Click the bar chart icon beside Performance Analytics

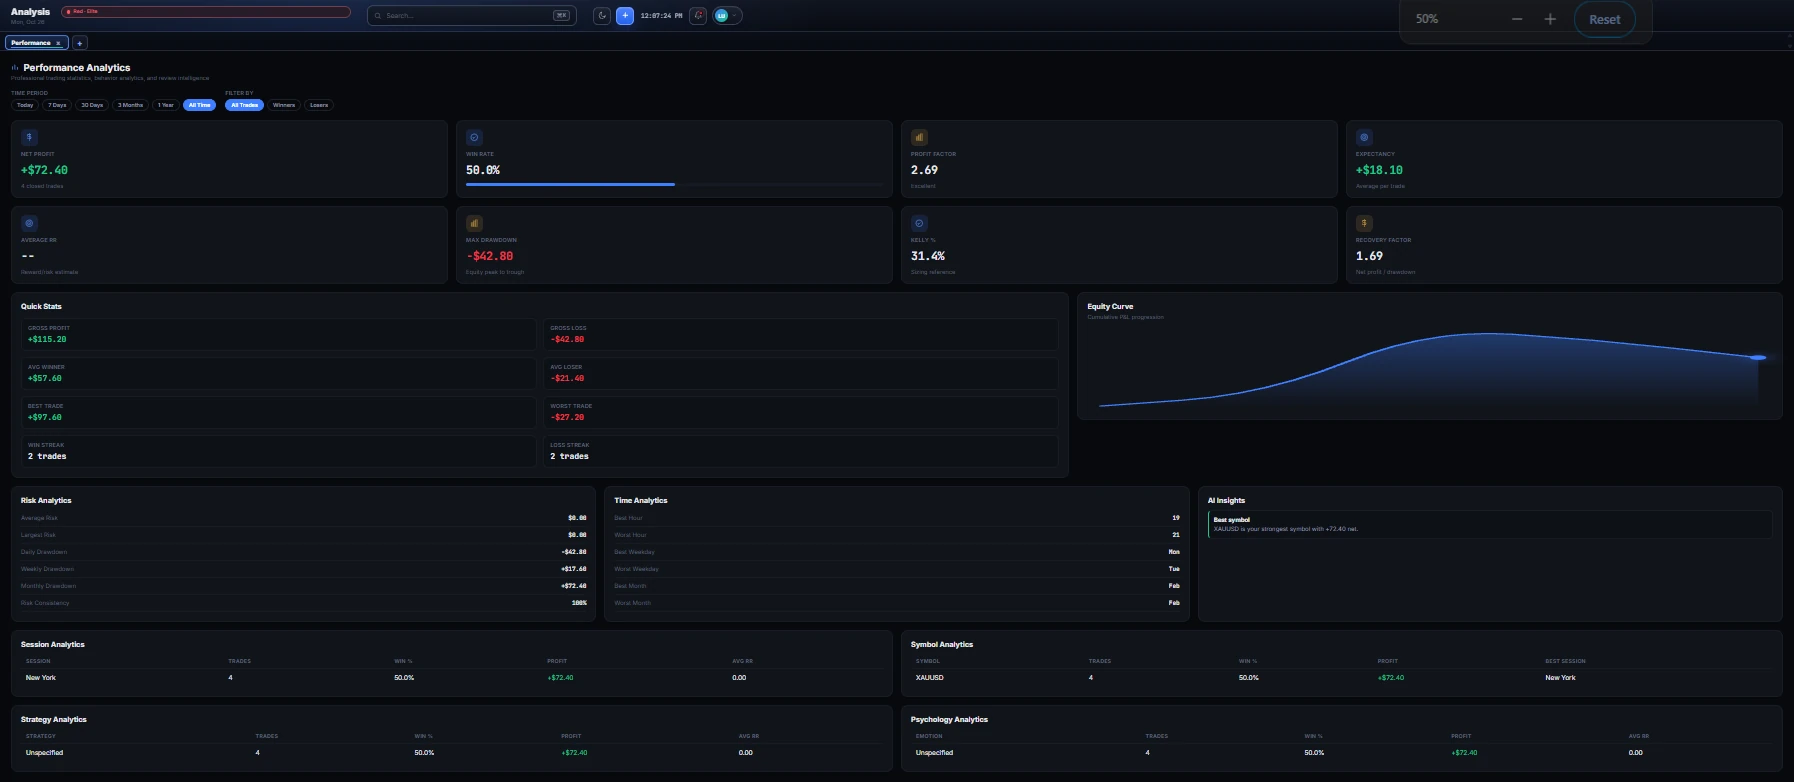[15, 68]
